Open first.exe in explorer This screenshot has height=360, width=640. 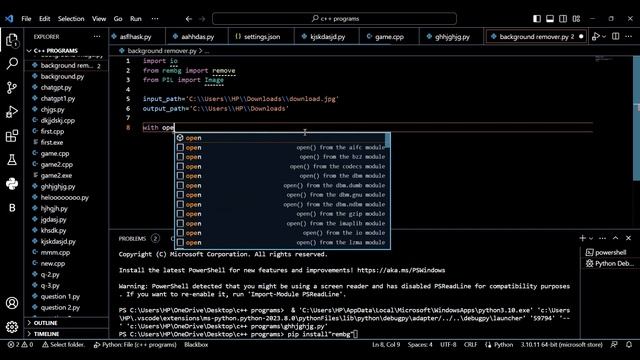52,142
